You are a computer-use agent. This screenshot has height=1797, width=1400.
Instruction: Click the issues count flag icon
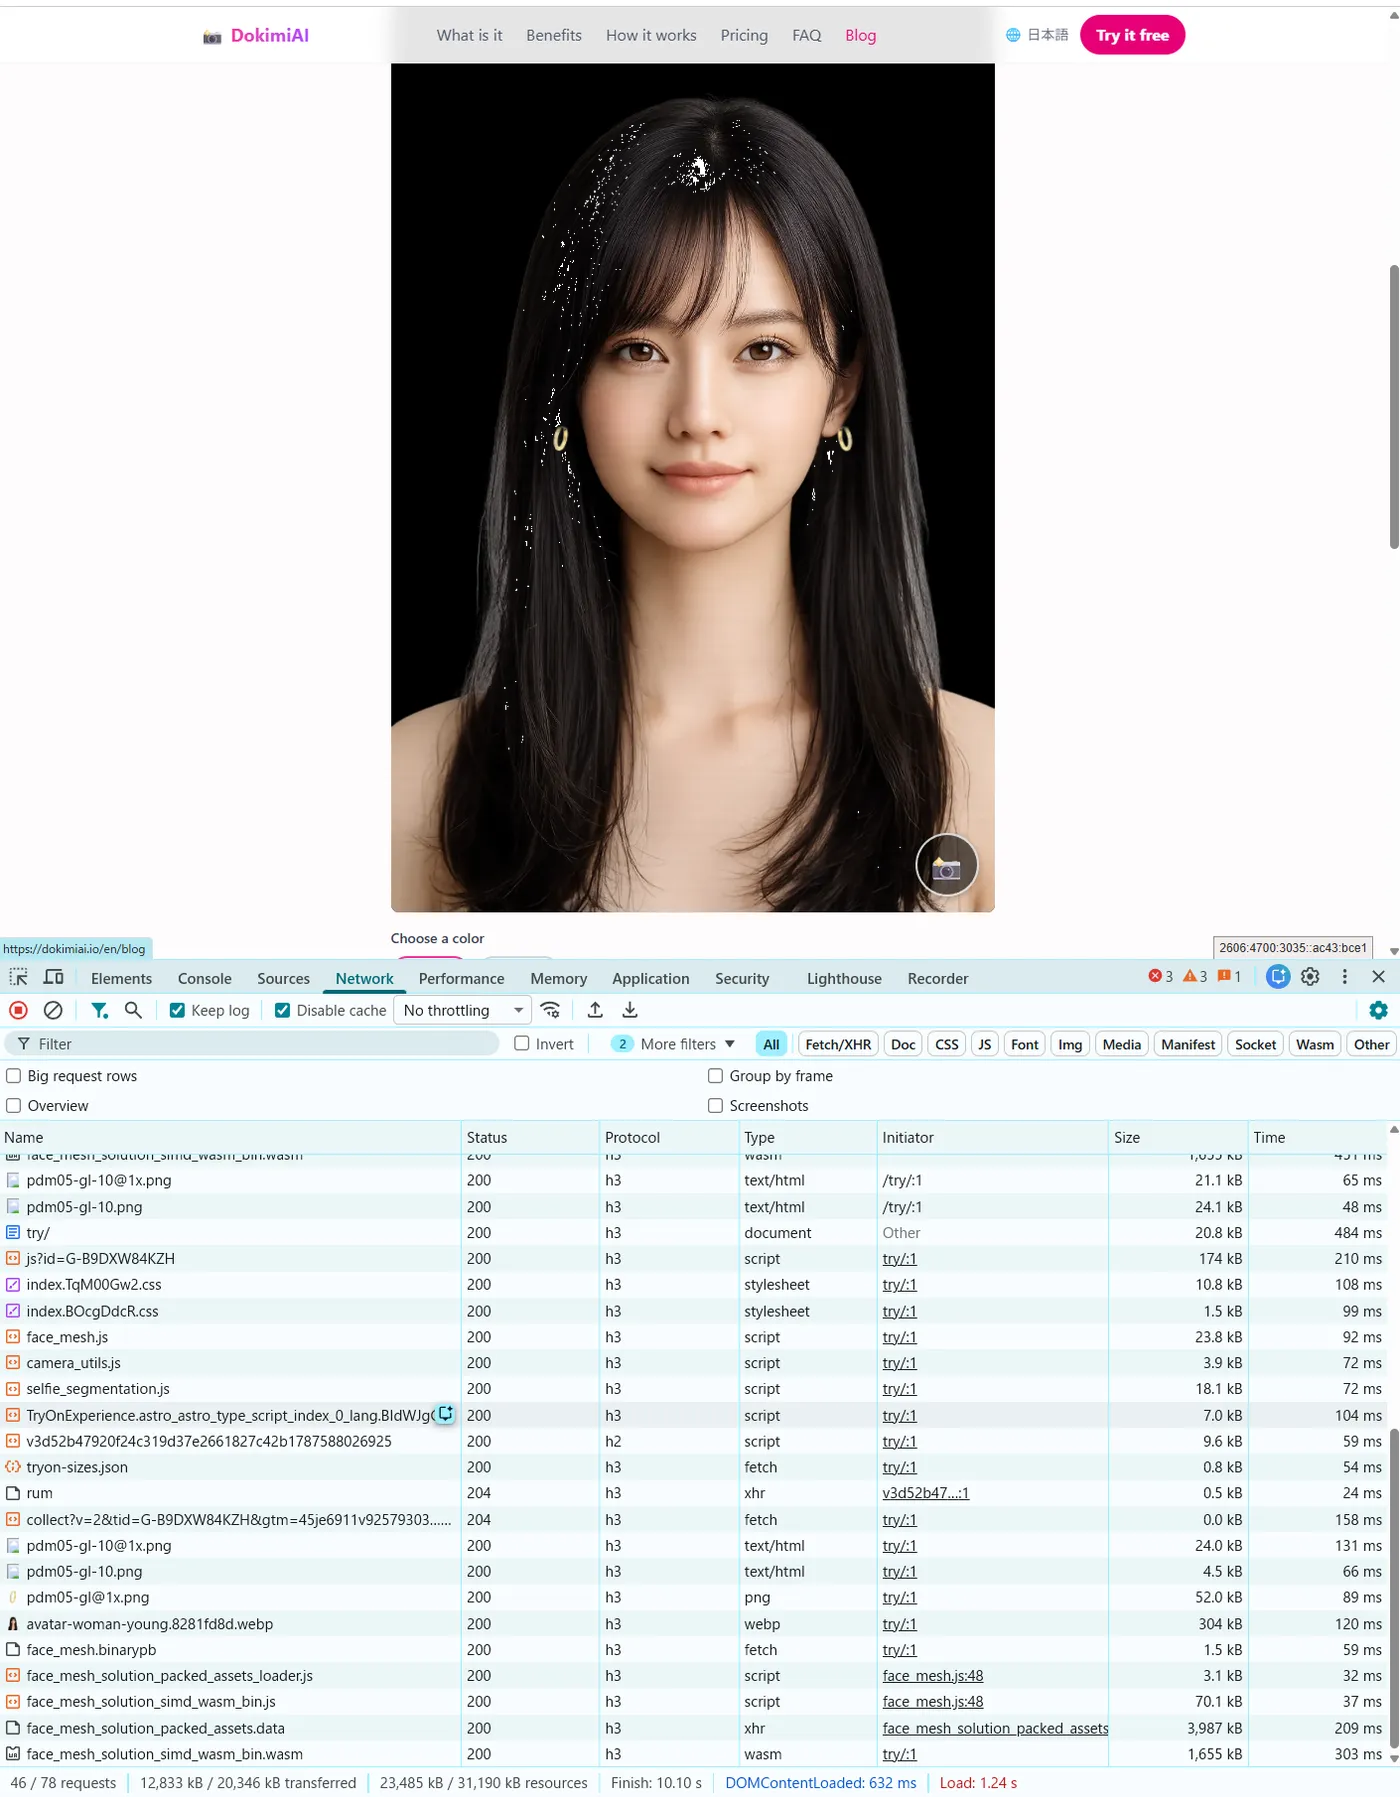pos(1229,977)
